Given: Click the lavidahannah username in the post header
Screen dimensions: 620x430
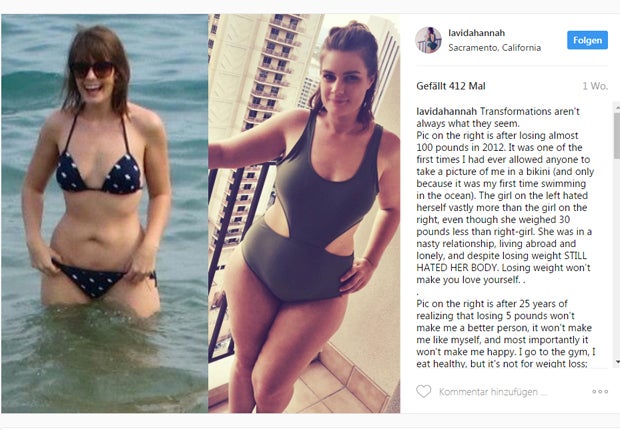Looking at the screenshot, I should 476,33.
